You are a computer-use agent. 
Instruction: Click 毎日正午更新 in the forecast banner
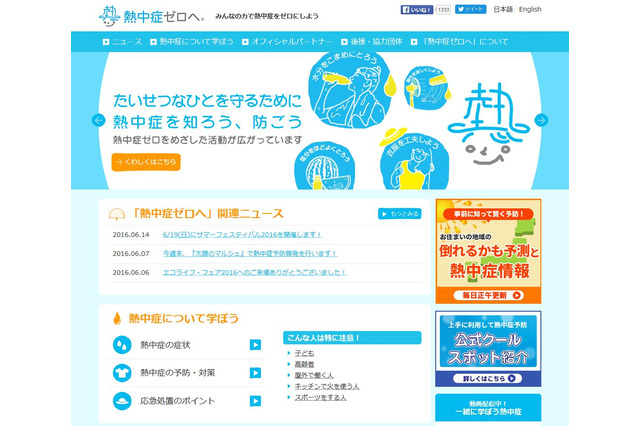tap(489, 295)
